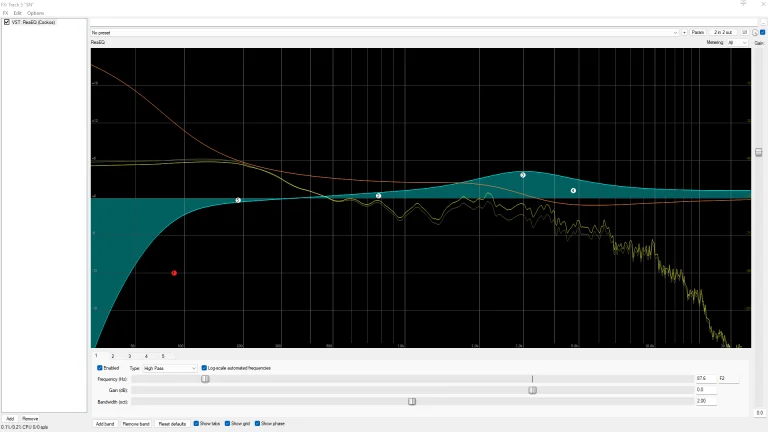Image resolution: width=768 pixels, height=432 pixels.
Task: Click the Reset defaults button
Action: [172, 424]
